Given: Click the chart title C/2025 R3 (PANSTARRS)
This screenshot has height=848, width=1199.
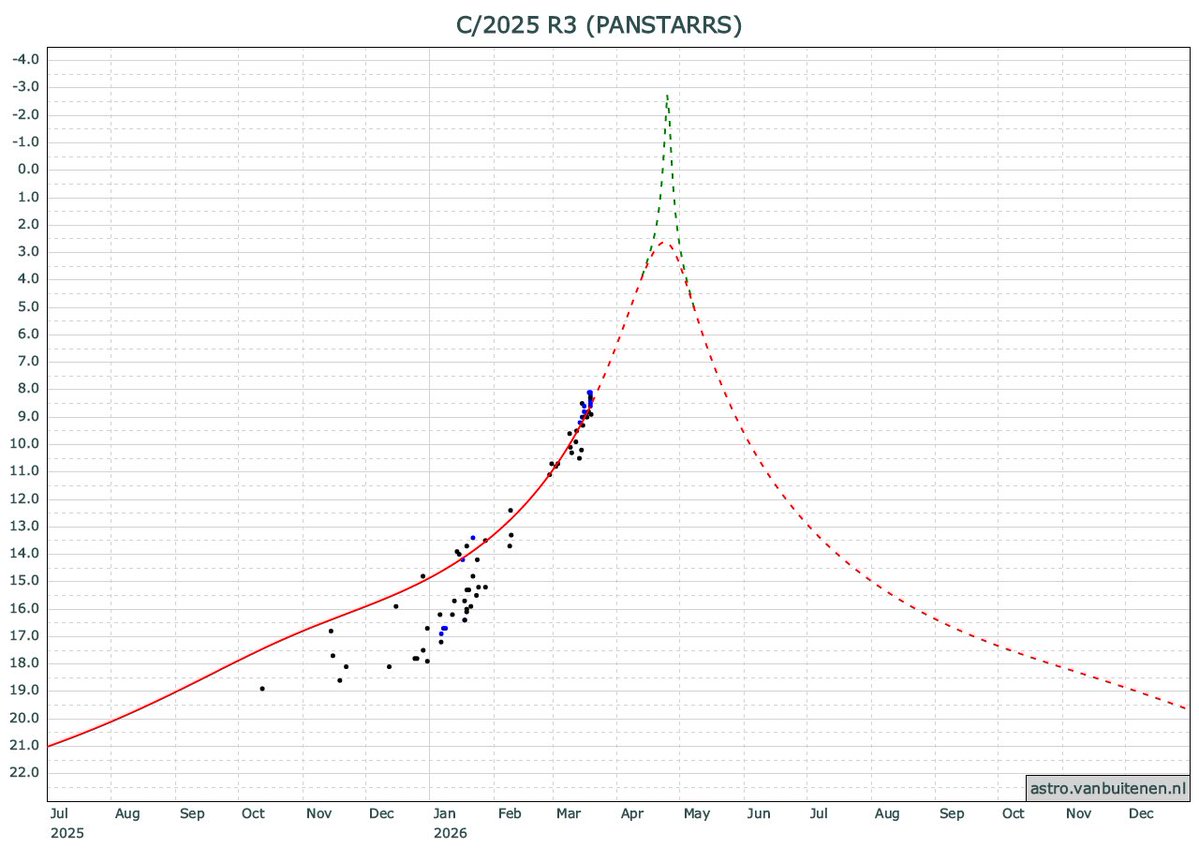Looking at the screenshot, I should 599,24.
